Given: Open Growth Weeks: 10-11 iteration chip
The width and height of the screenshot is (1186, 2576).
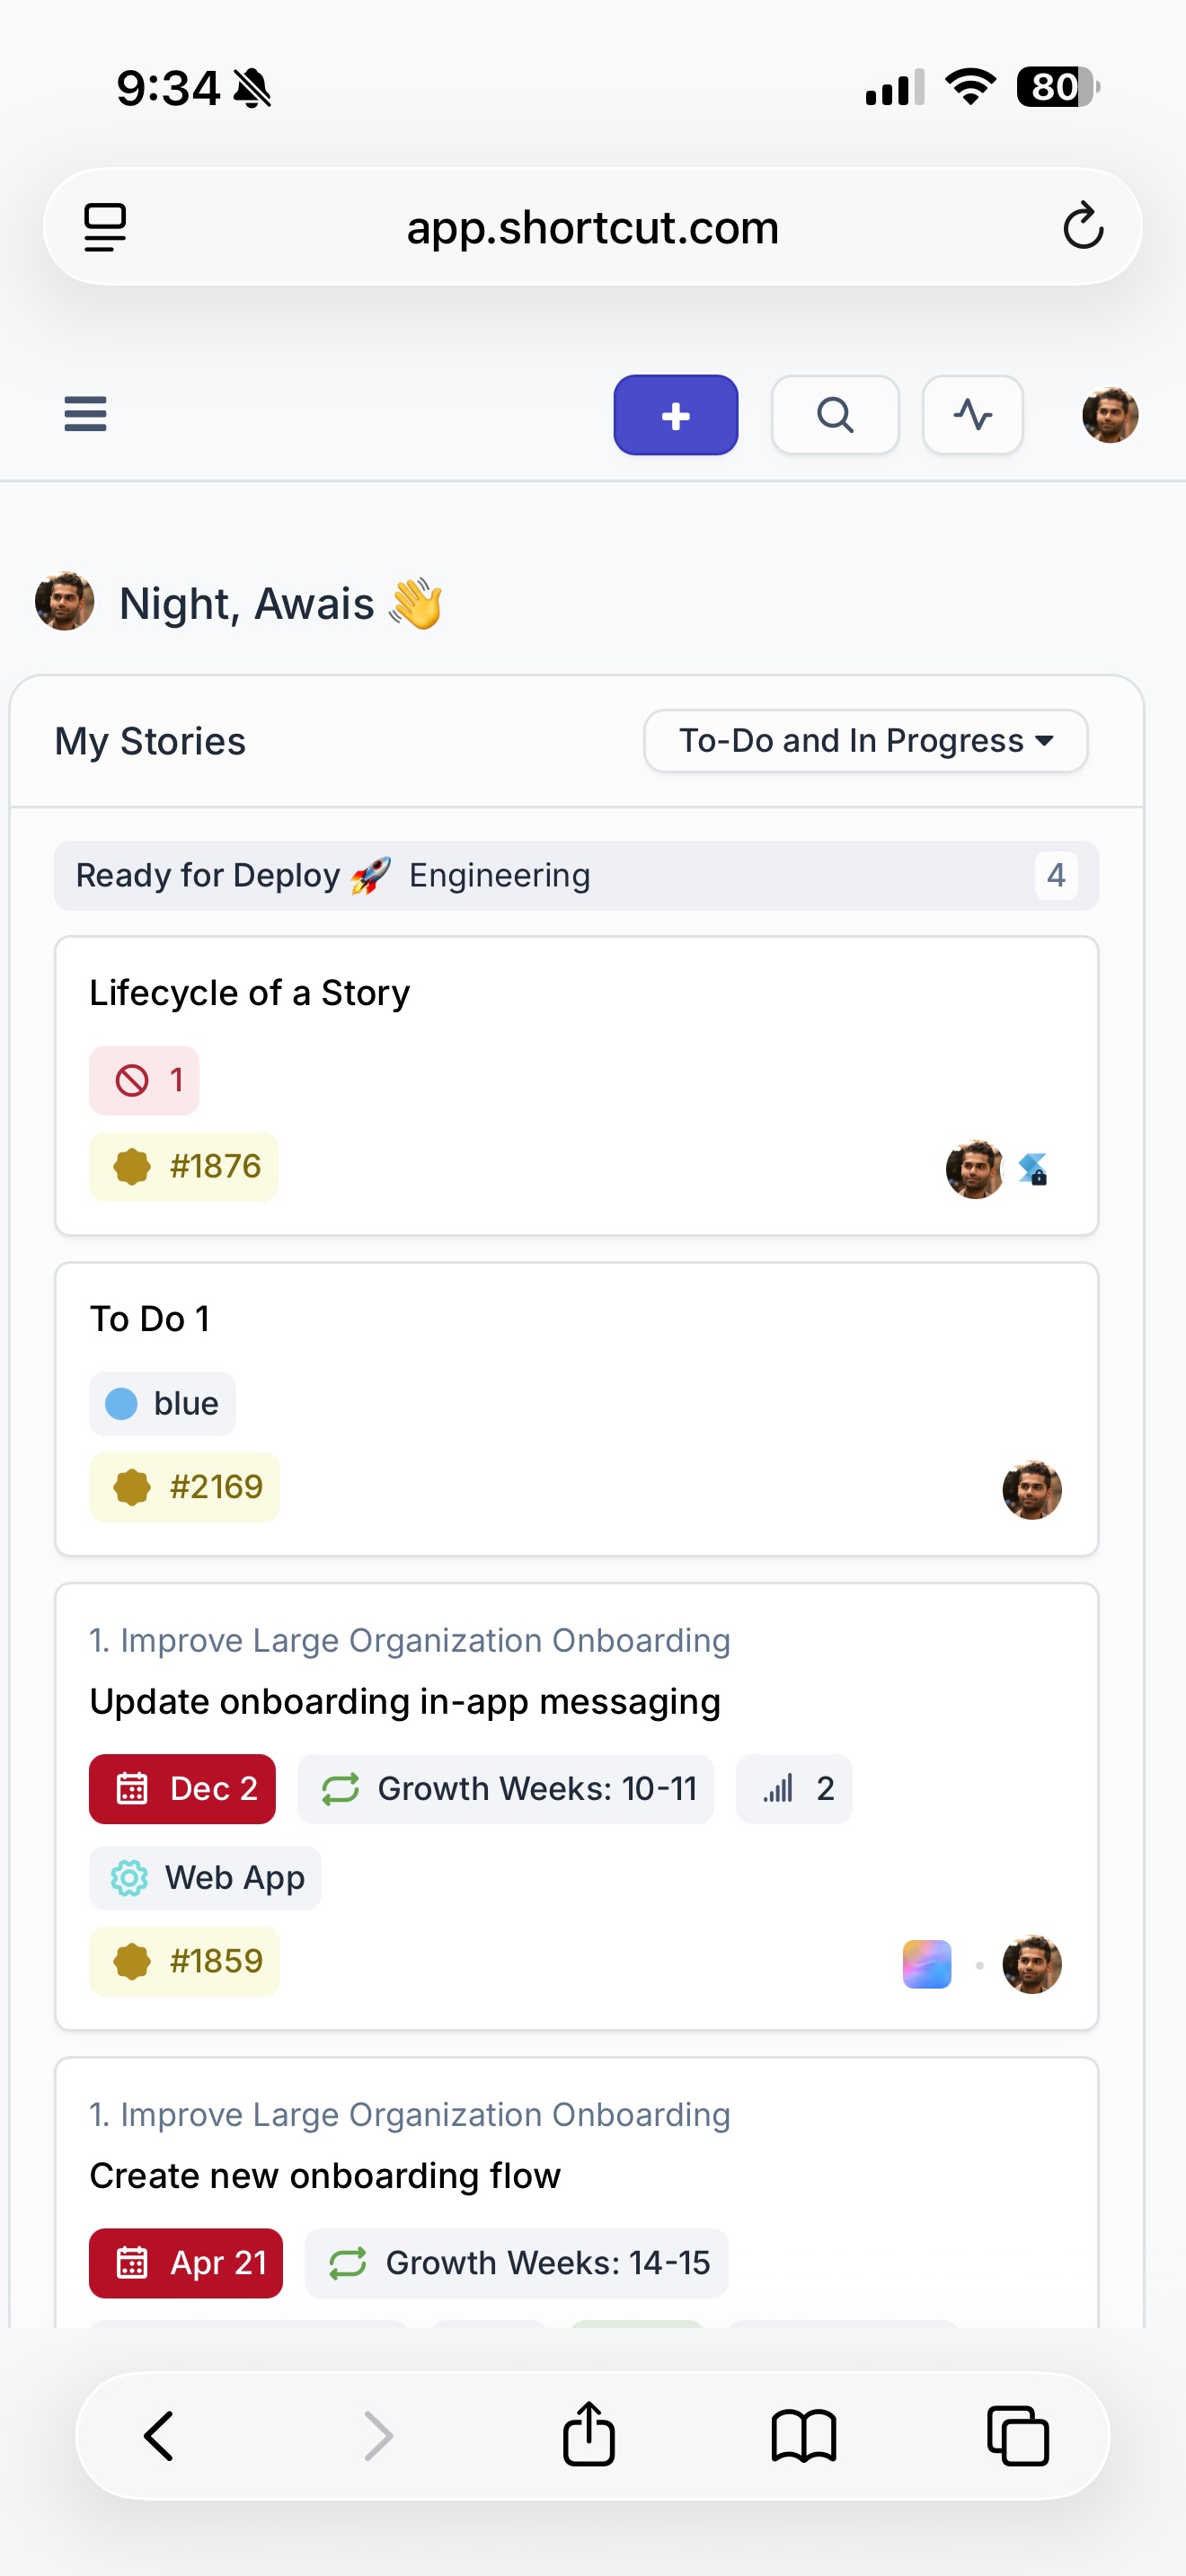Looking at the screenshot, I should pyautogui.click(x=506, y=1788).
